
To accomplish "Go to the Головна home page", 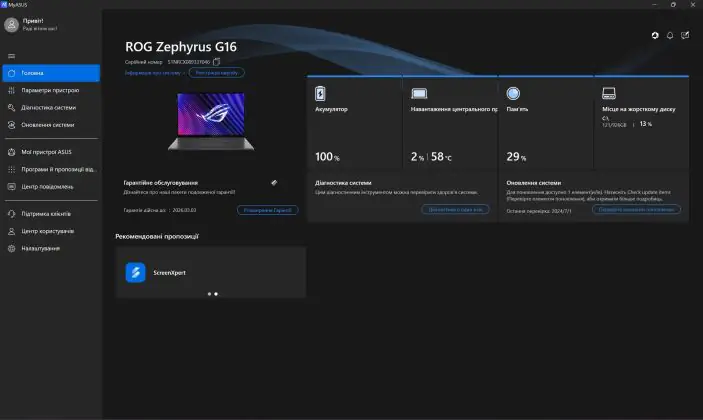I will (x=51, y=73).
